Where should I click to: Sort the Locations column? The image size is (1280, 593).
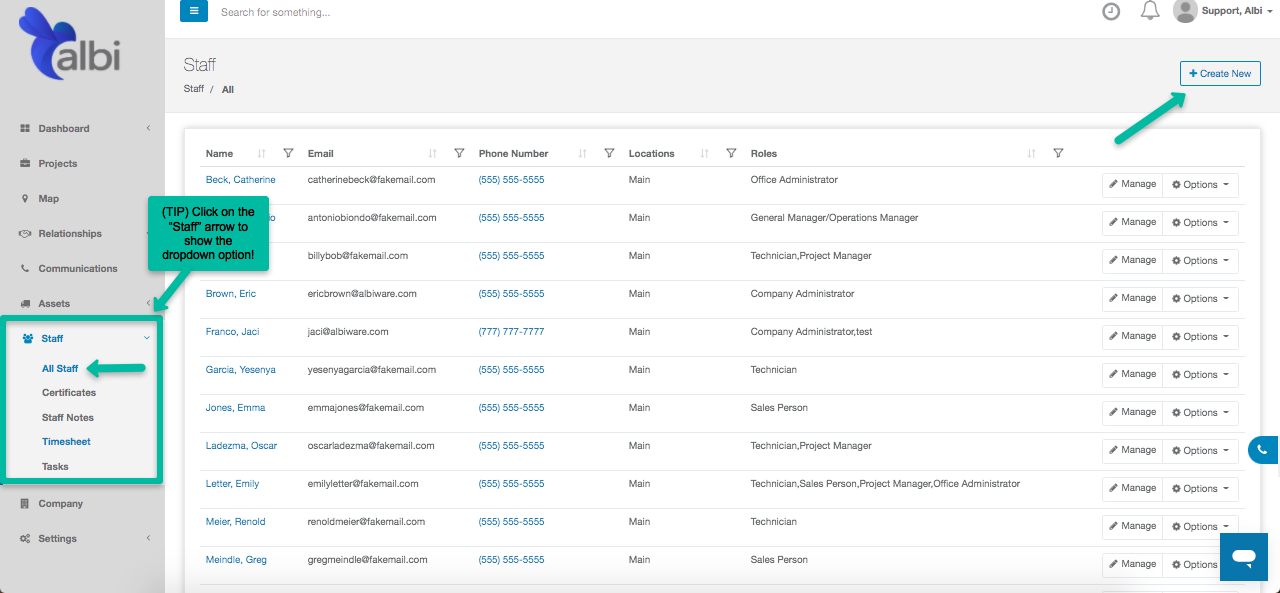tap(704, 154)
